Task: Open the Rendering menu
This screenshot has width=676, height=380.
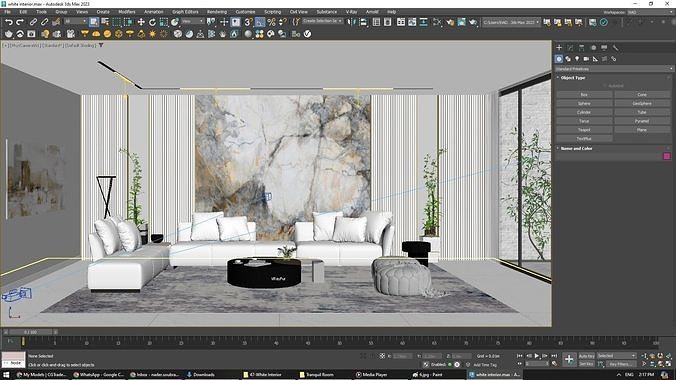Action: pos(217,12)
